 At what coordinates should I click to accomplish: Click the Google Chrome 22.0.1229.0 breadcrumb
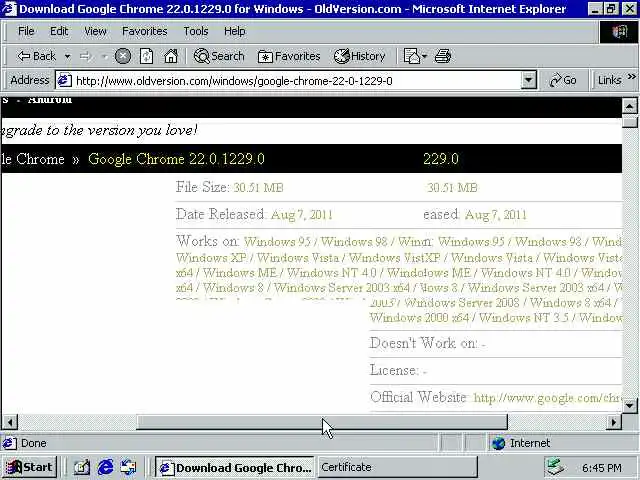[176, 159]
